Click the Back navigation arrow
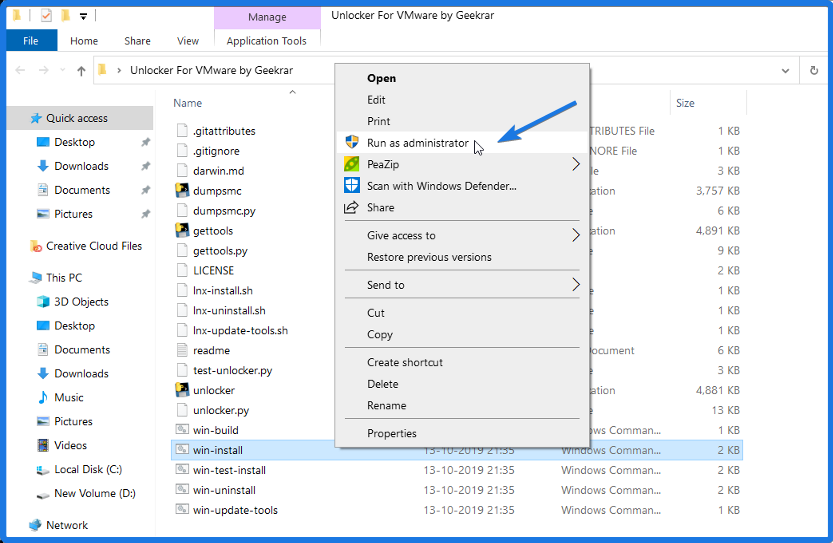 click(x=20, y=70)
